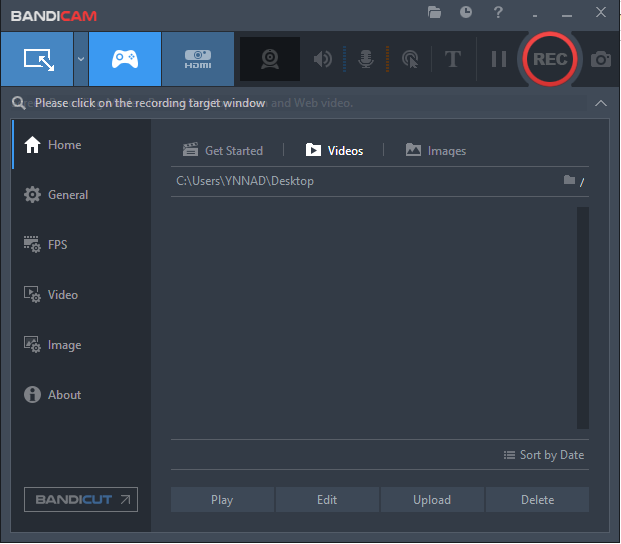The image size is (621, 544).
Task: Open the About section in sidebar
Action: (81, 395)
